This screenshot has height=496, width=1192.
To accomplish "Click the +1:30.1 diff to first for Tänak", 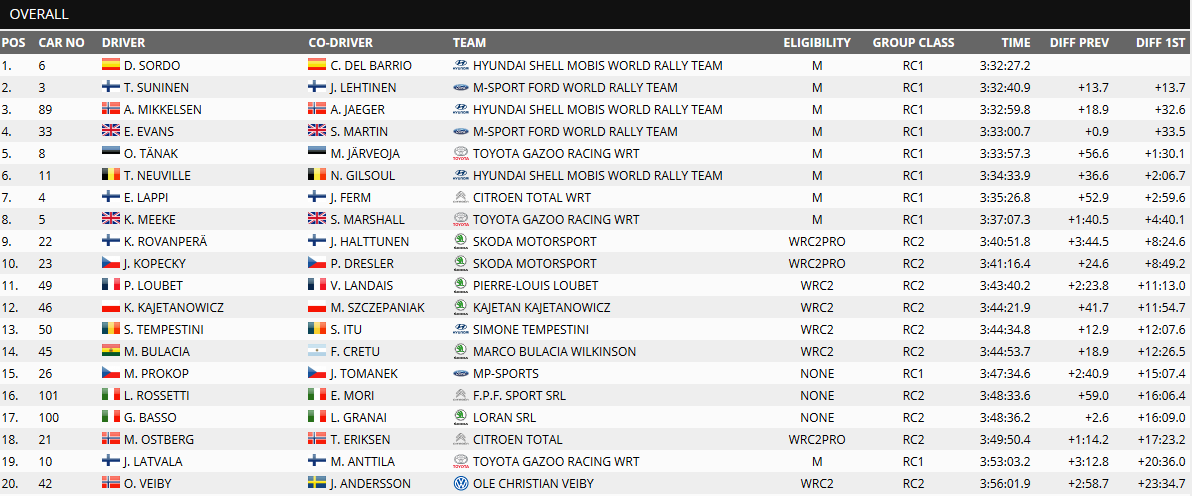I will coord(1164,154).
